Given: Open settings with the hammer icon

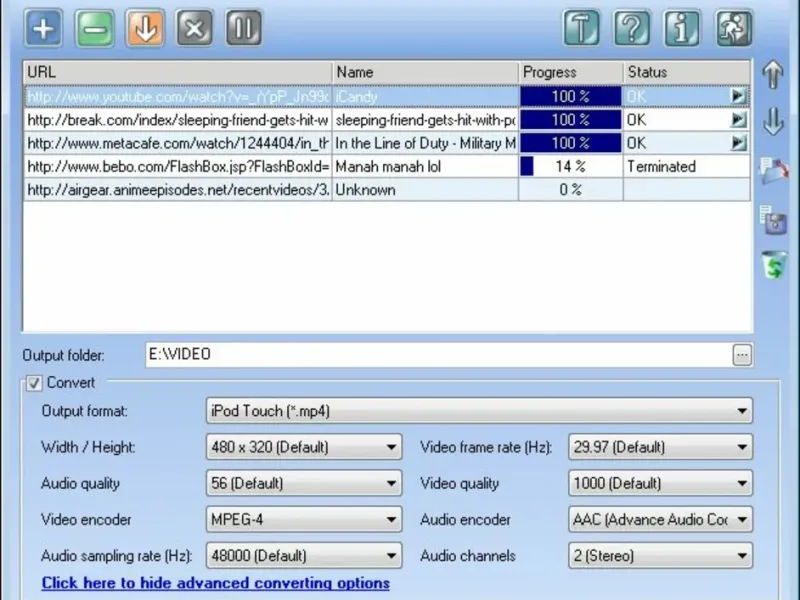Looking at the screenshot, I should (581, 28).
